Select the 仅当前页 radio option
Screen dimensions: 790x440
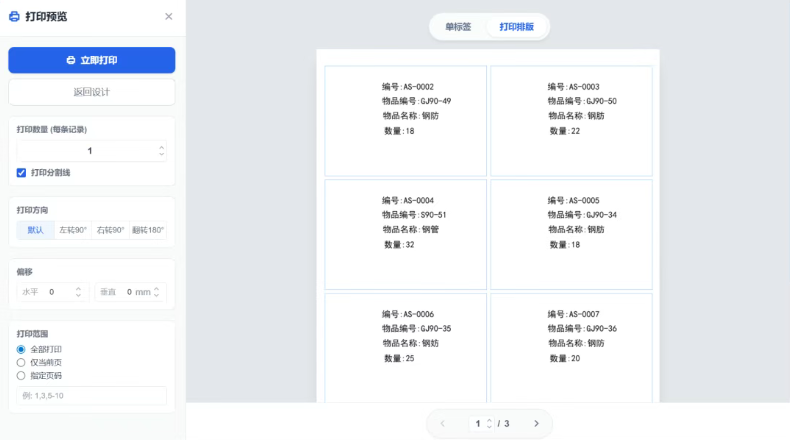[21, 362]
